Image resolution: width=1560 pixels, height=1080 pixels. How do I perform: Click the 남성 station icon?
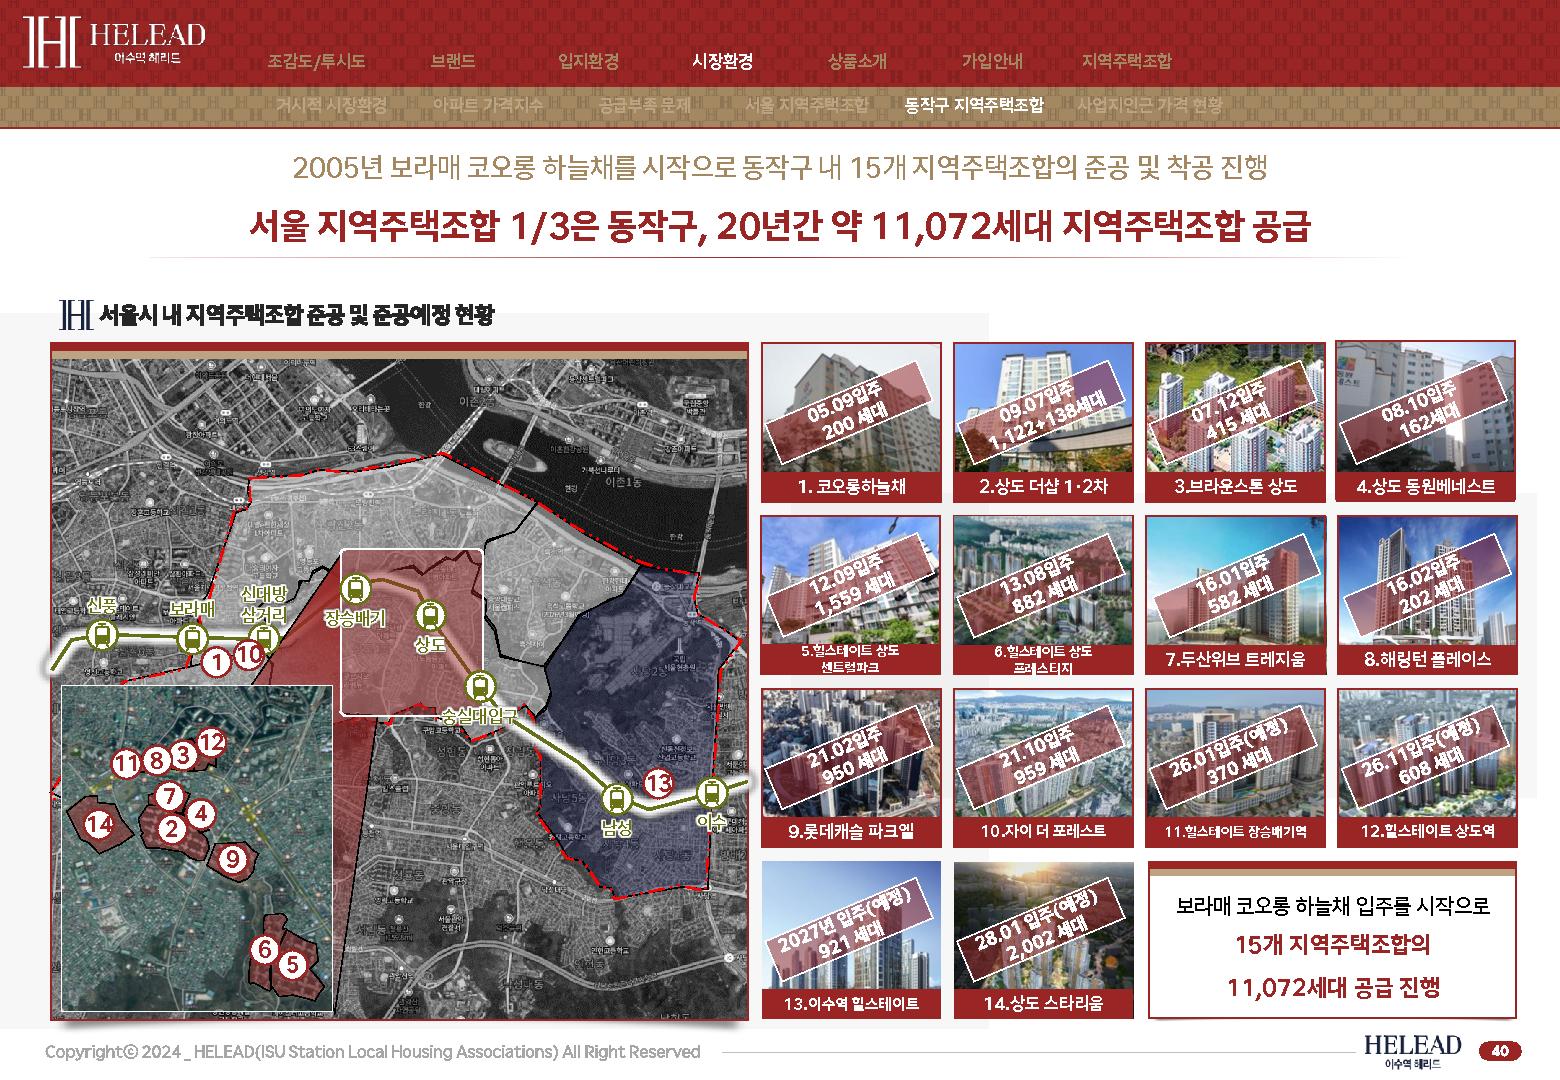616,799
